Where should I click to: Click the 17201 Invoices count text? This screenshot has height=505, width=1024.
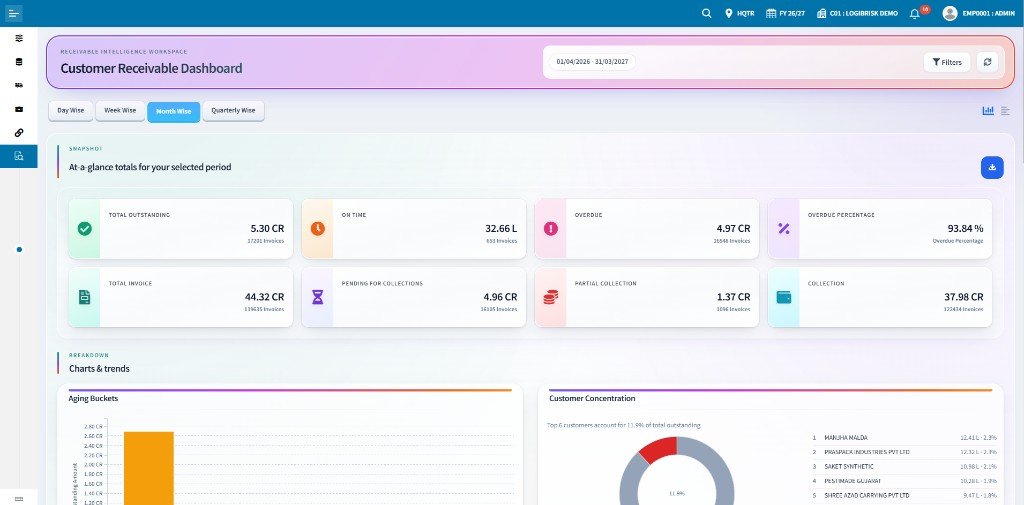point(266,241)
